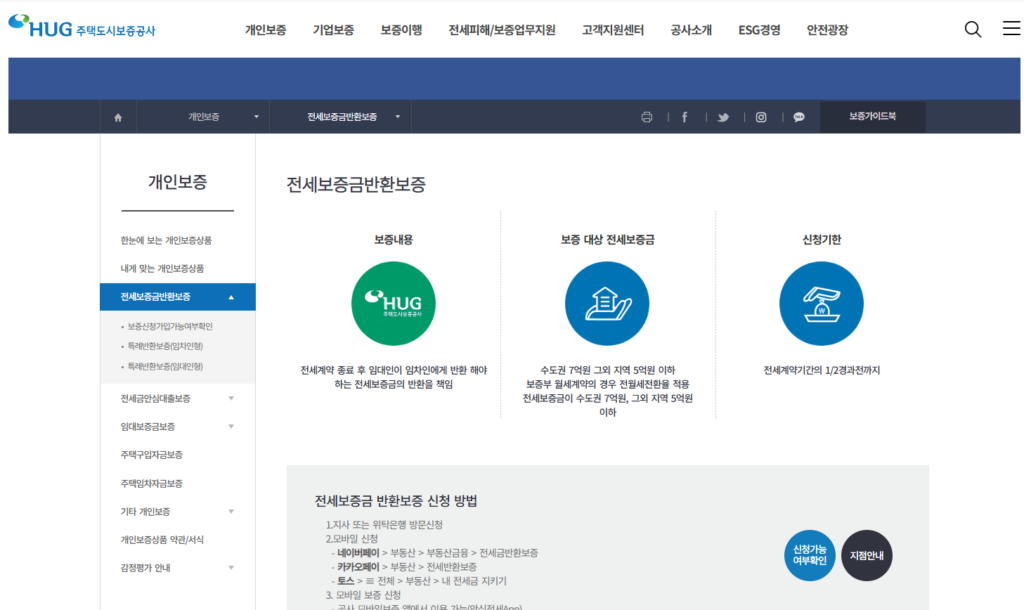Open the 안전광장 top menu

[x=827, y=30]
